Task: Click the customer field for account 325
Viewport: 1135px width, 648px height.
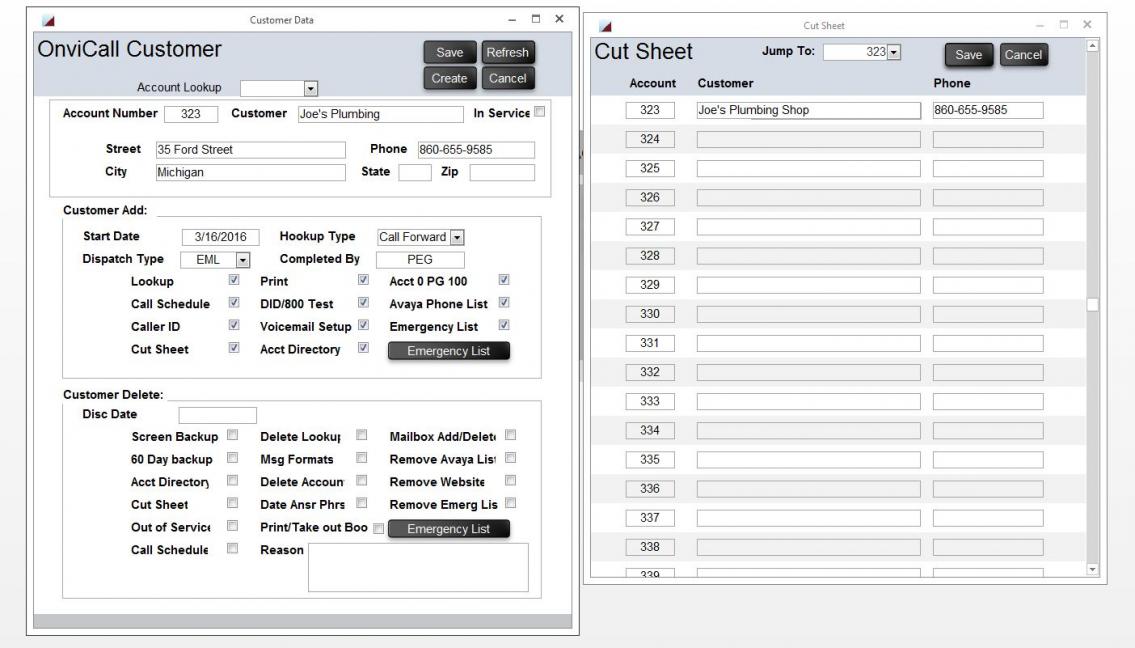Action: [809, 169]
